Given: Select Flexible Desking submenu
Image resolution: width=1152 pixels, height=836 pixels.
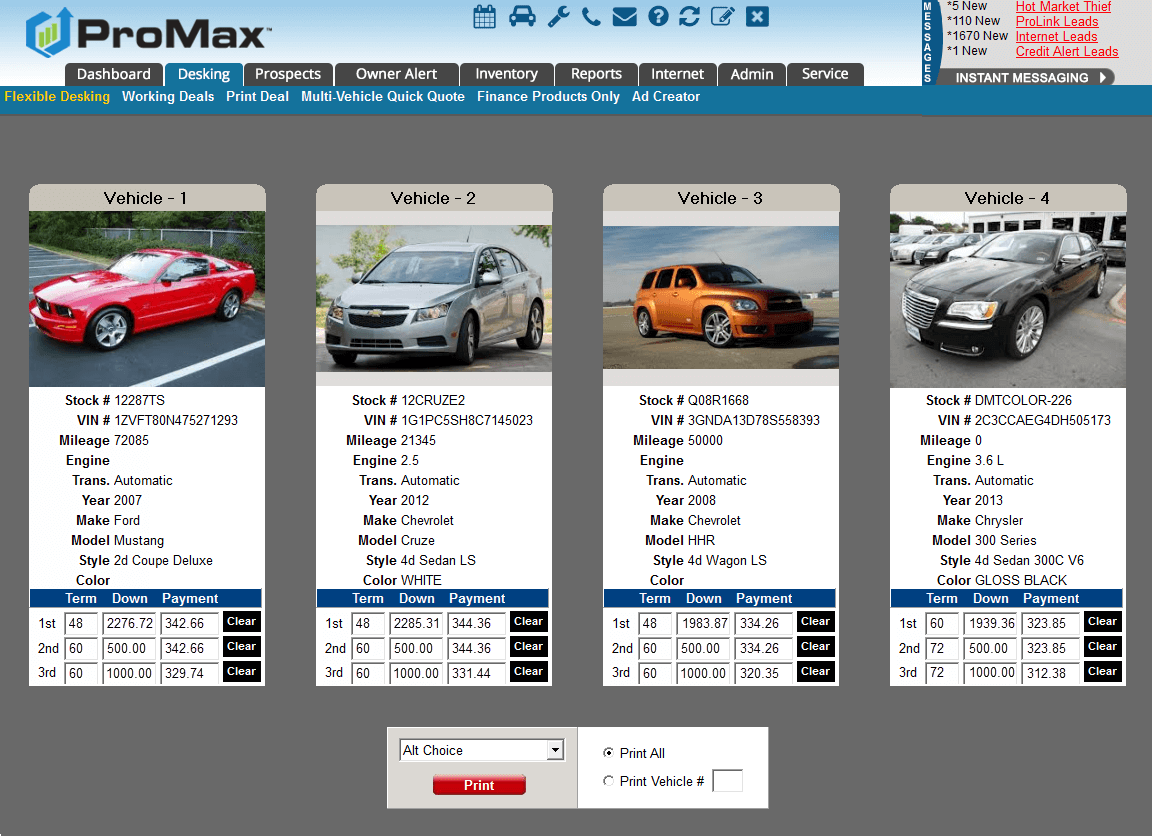Looking at the screenshot, I should click(57, 96).
